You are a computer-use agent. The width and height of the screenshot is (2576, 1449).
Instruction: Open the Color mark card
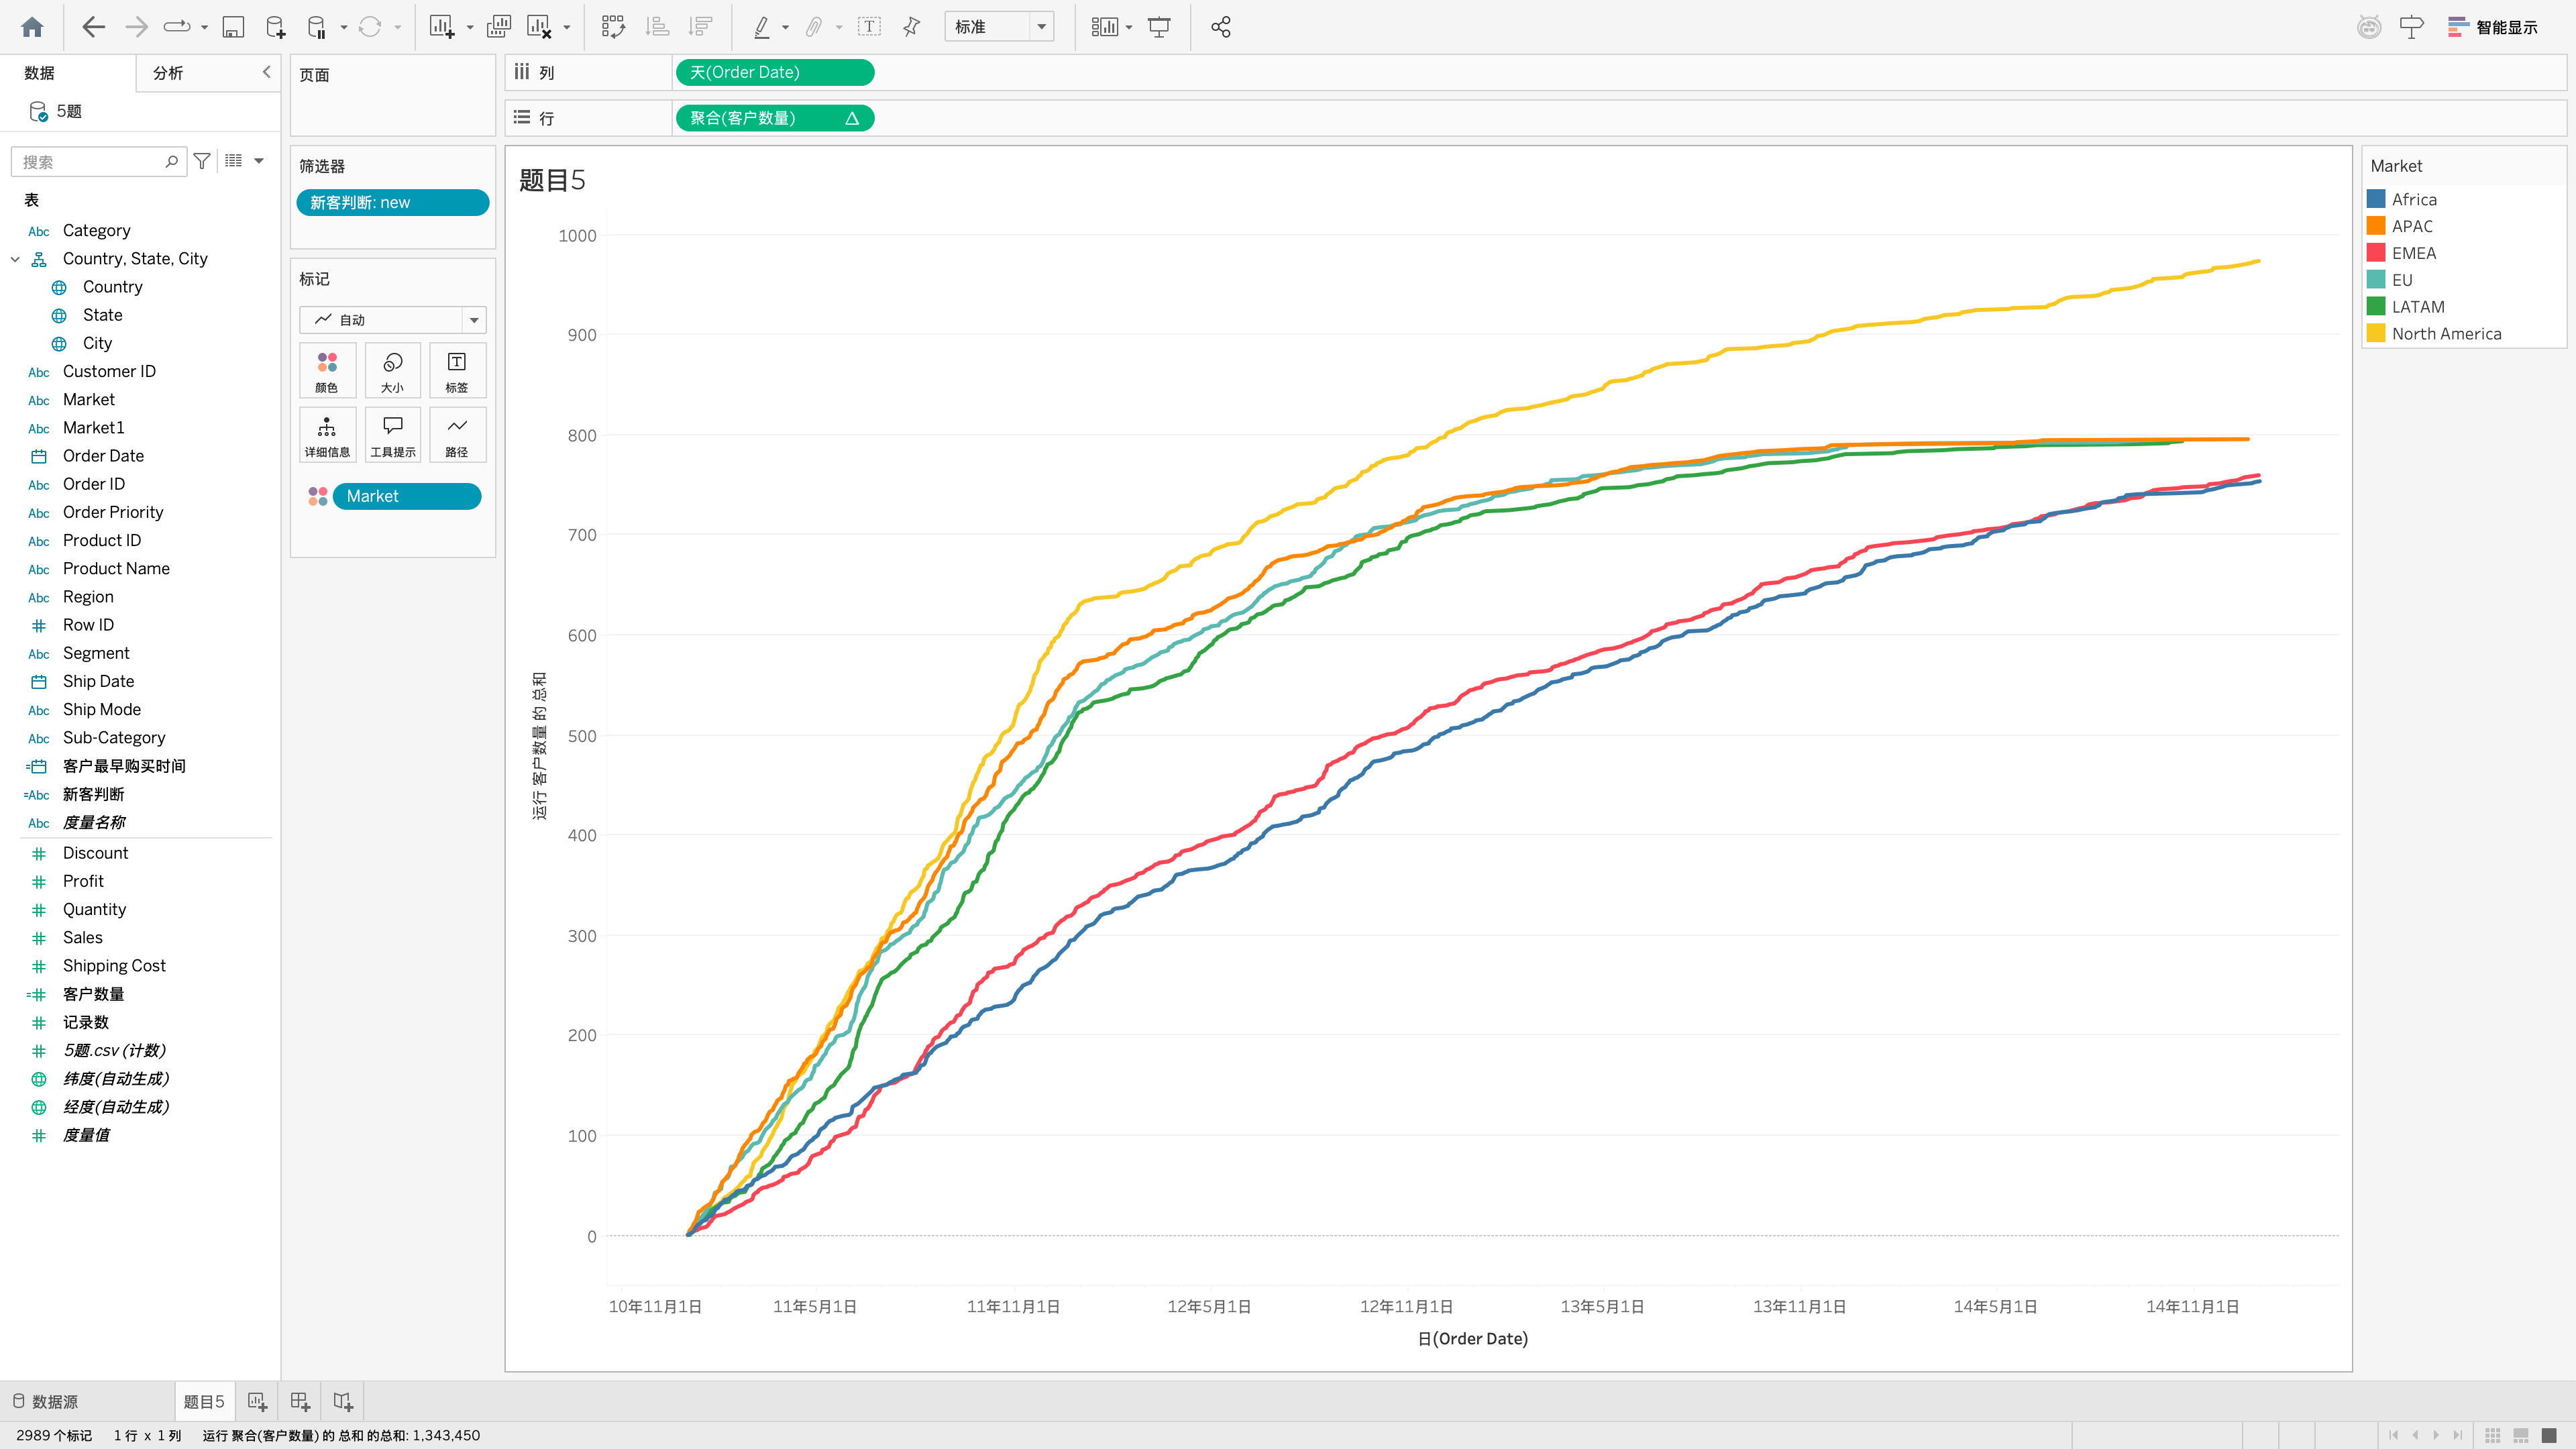click(327, 371)
